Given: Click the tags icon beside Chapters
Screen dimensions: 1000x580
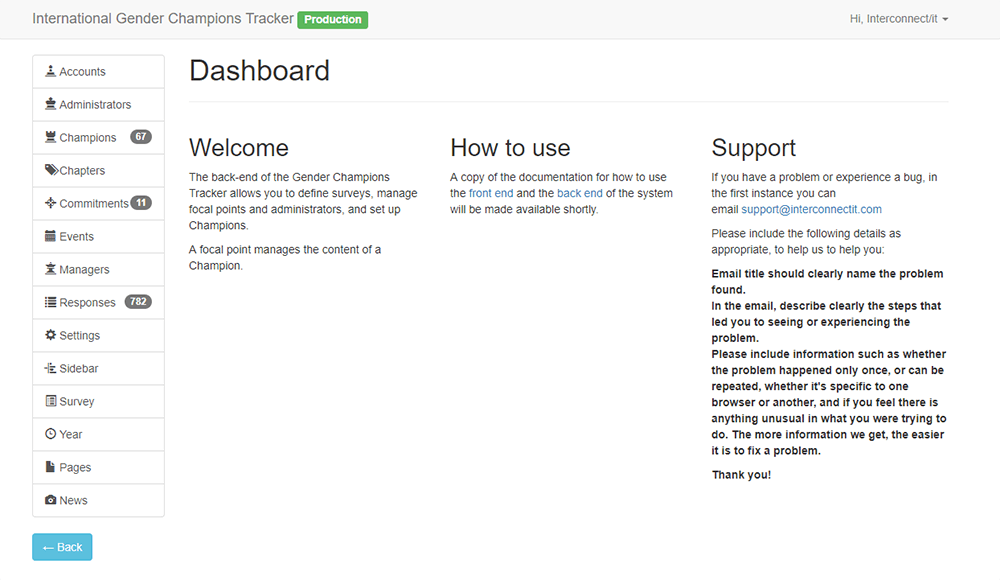Looking at the screenshot, I should click(51, 171).
